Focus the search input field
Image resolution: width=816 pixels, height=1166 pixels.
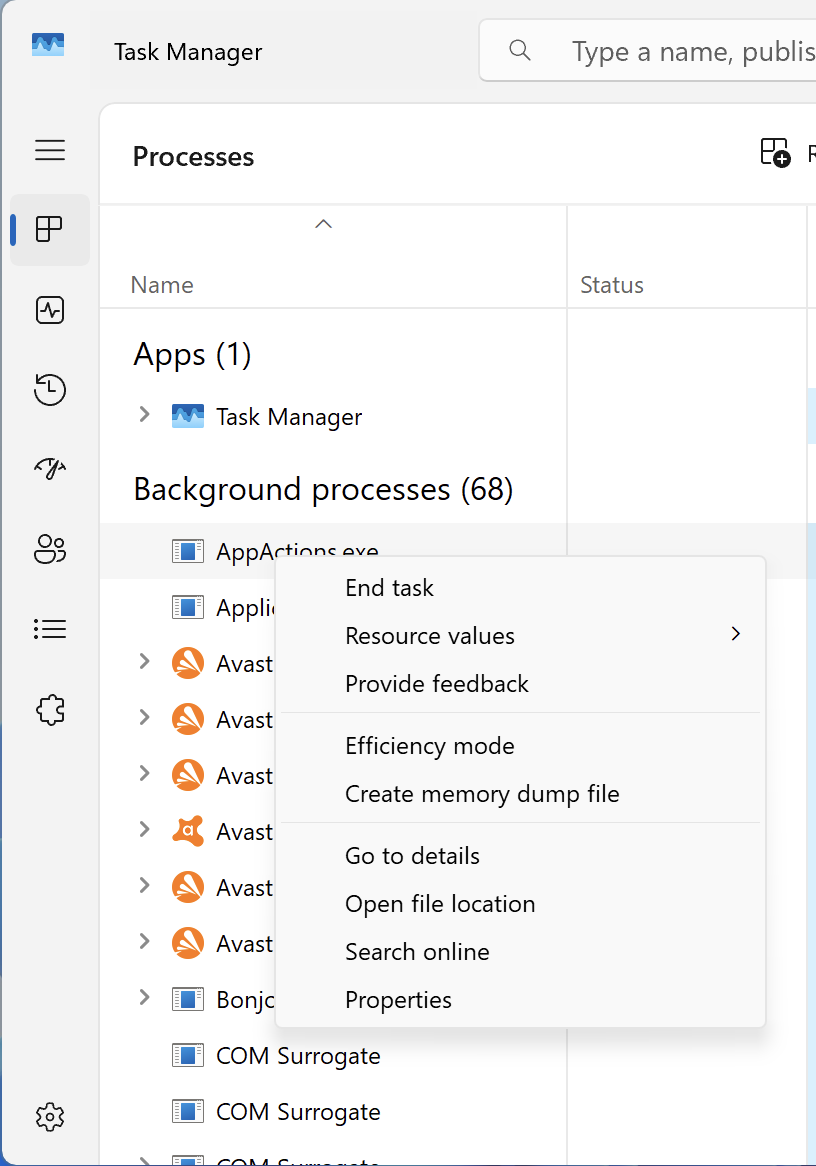coord(649,51)
